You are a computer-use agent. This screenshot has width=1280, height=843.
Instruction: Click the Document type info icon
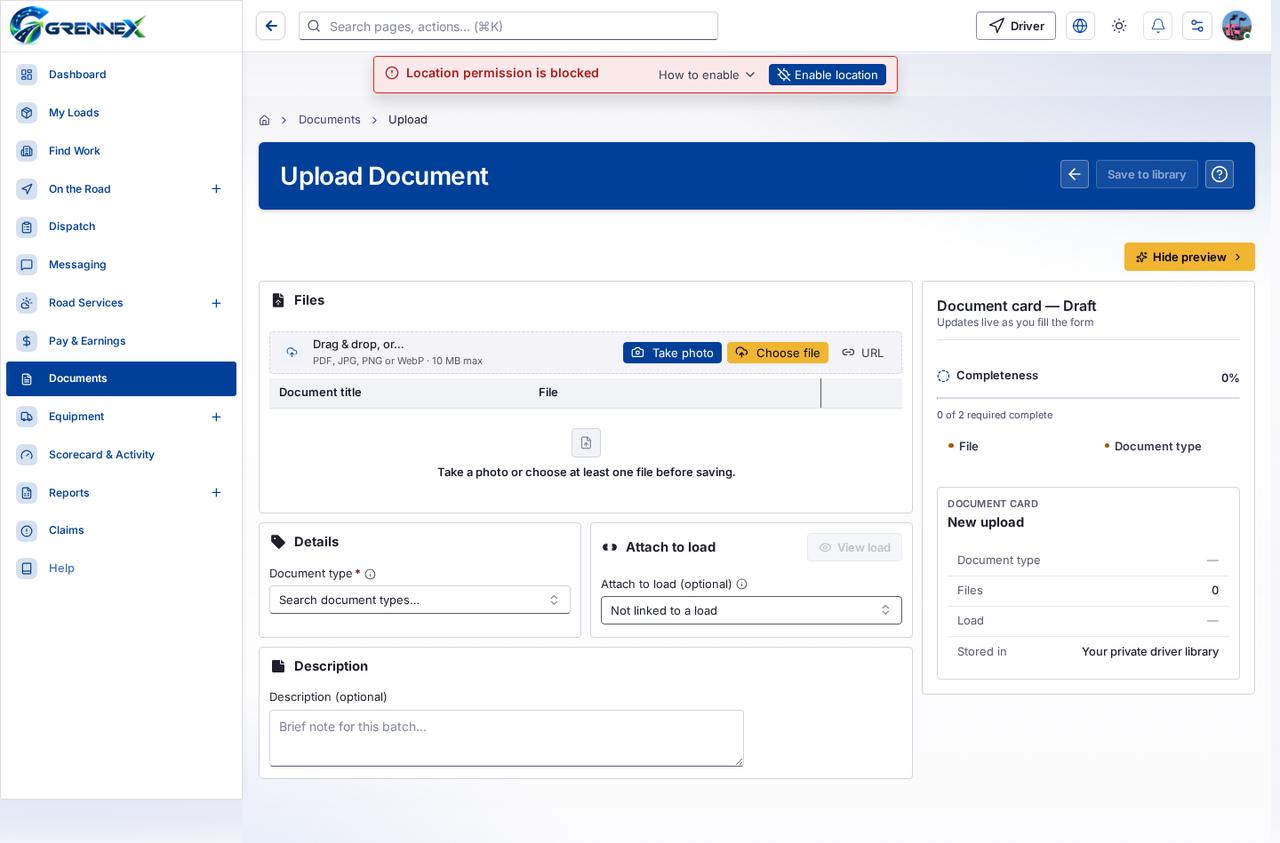370,574
